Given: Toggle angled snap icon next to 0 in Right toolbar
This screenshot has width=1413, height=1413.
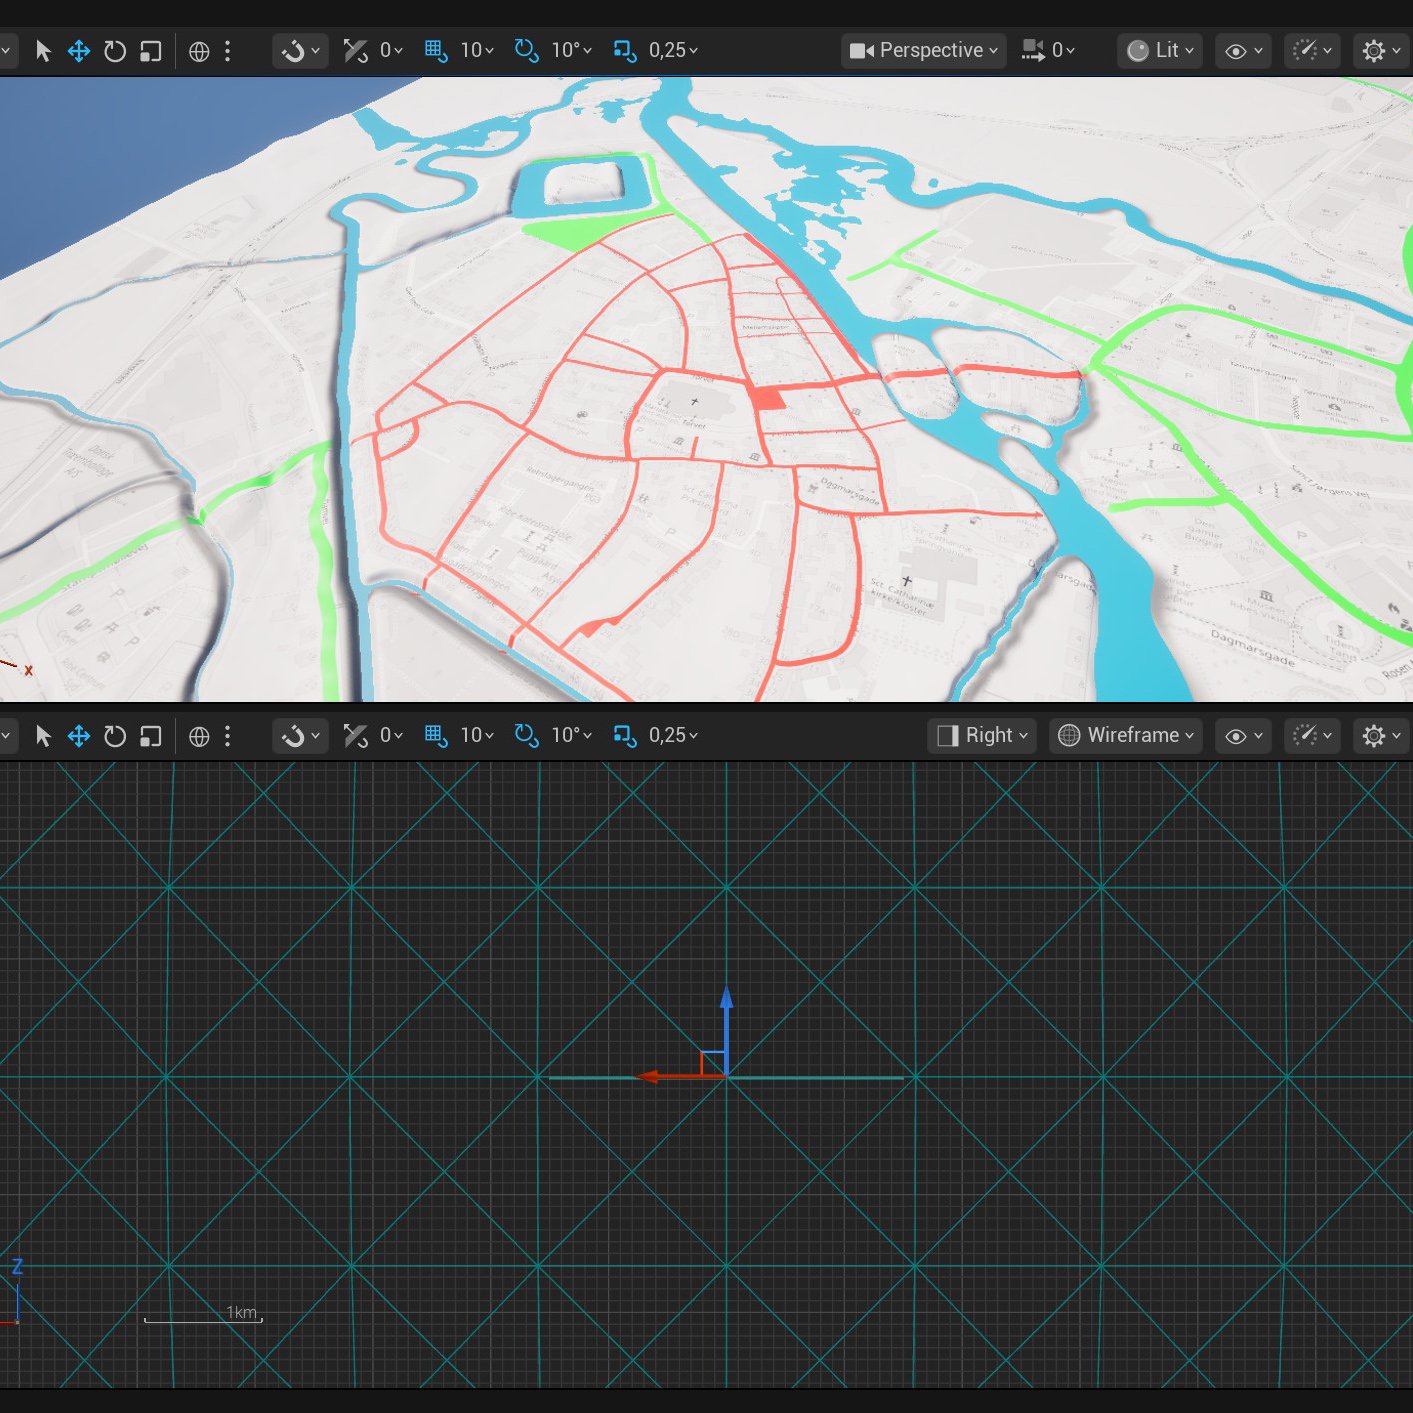Looking at the screenshot, I should pos(356,736).
